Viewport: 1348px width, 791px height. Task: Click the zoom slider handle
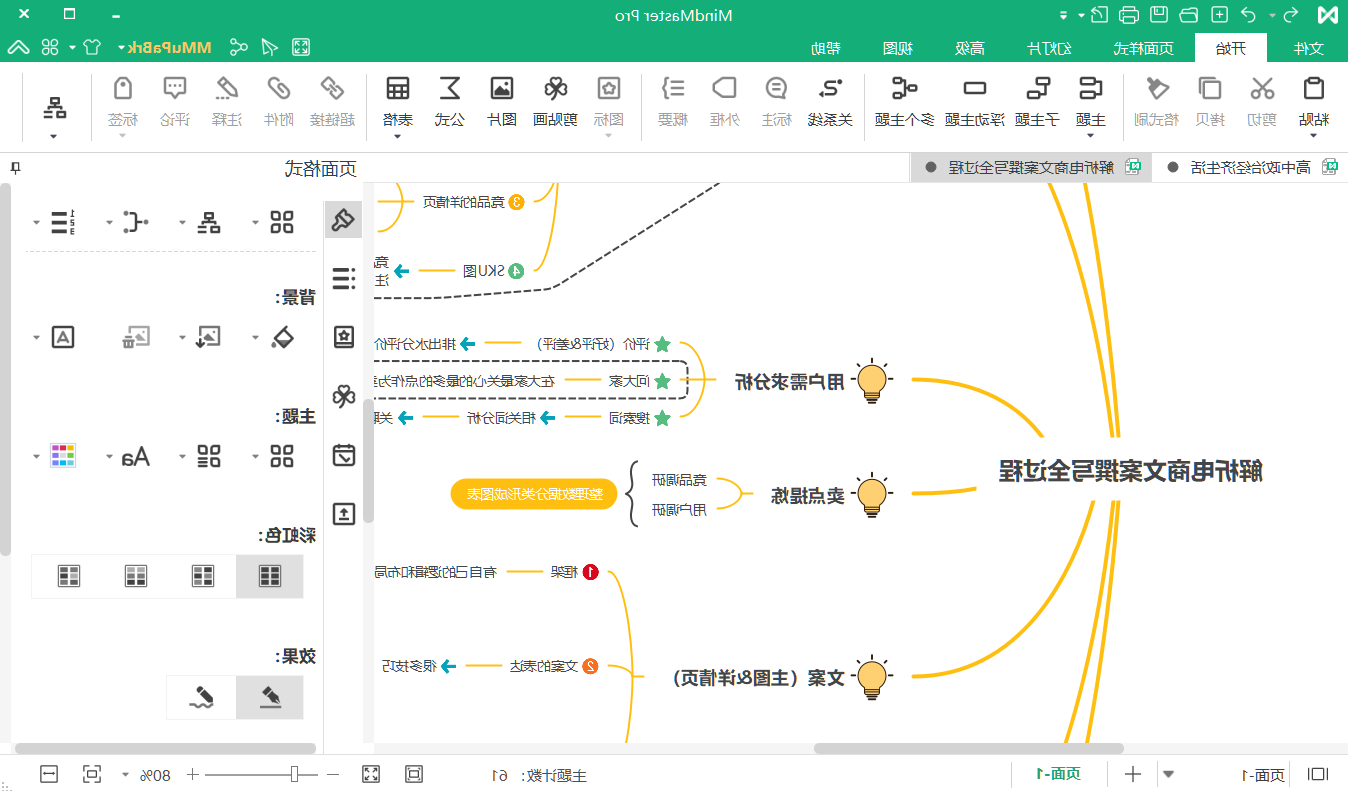click(x=294, y=774)
